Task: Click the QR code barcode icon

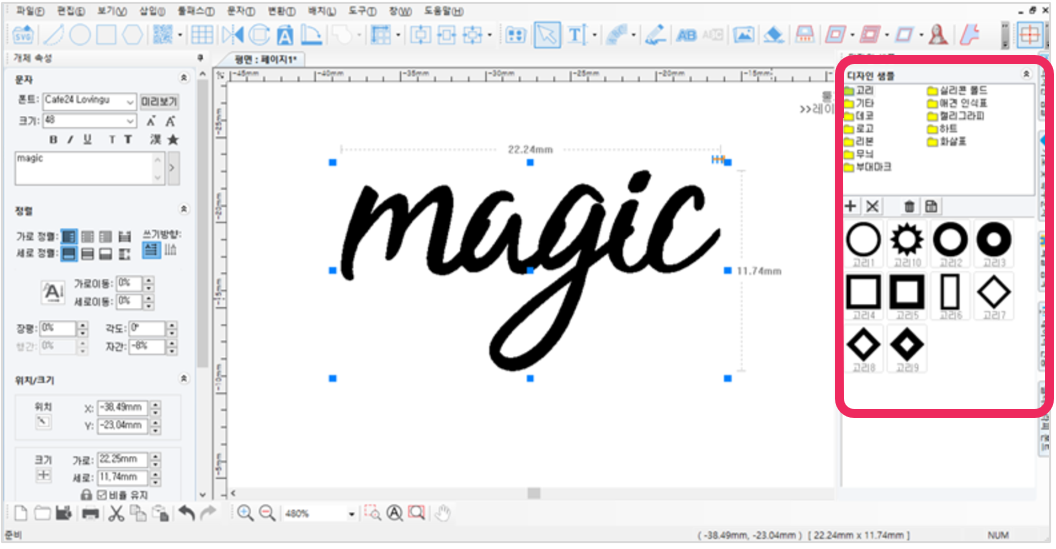Action: coord(162,34)
